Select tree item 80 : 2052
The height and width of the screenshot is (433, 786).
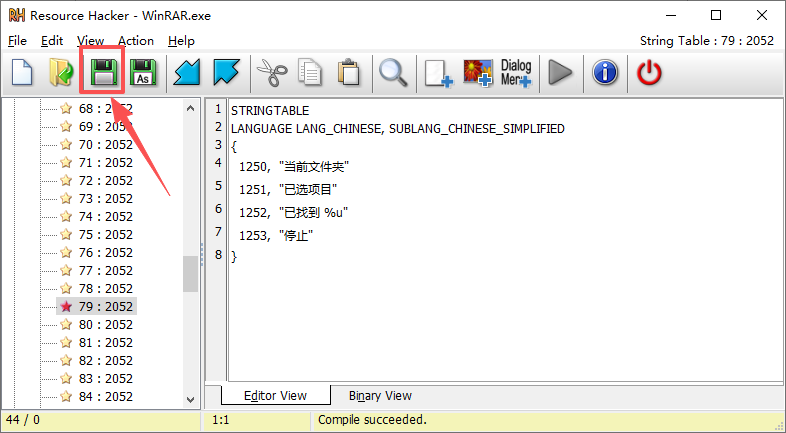[105, 325]
